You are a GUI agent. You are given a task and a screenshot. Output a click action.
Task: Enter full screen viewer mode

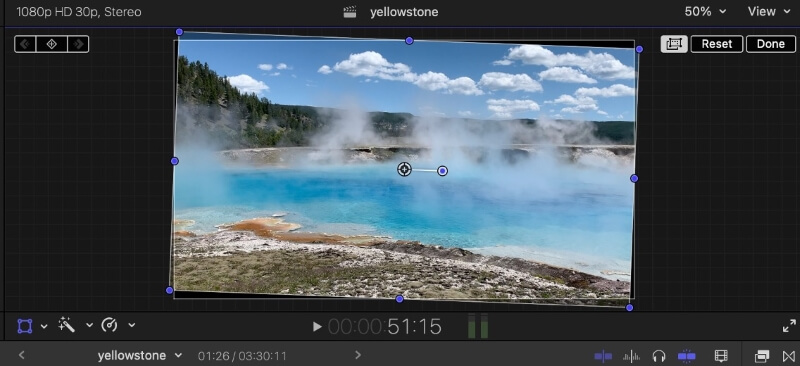(x=789, y=326)
